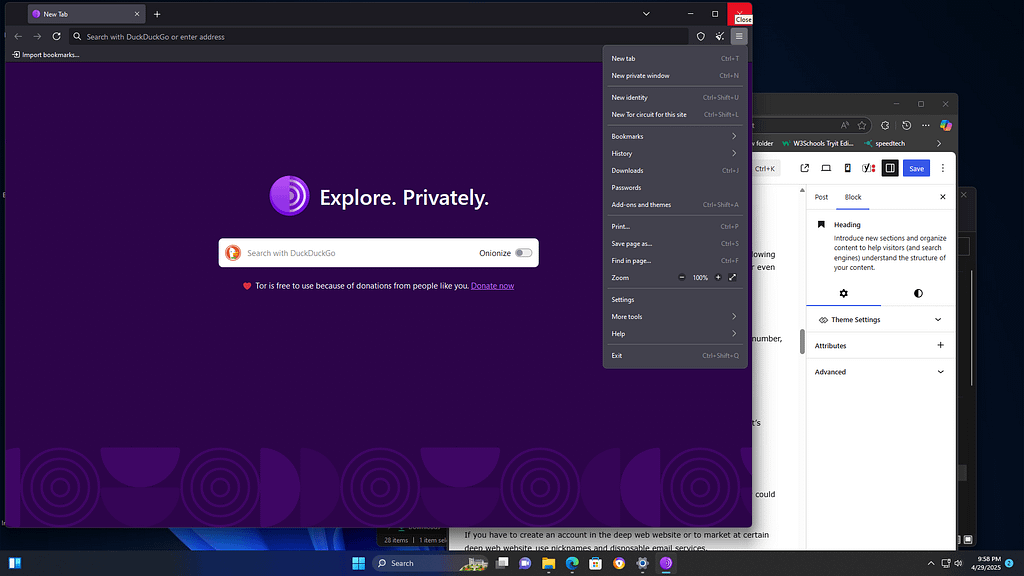Choose Exit from the menu
The height and width of the screenshot is (576, 1024).
675,356
